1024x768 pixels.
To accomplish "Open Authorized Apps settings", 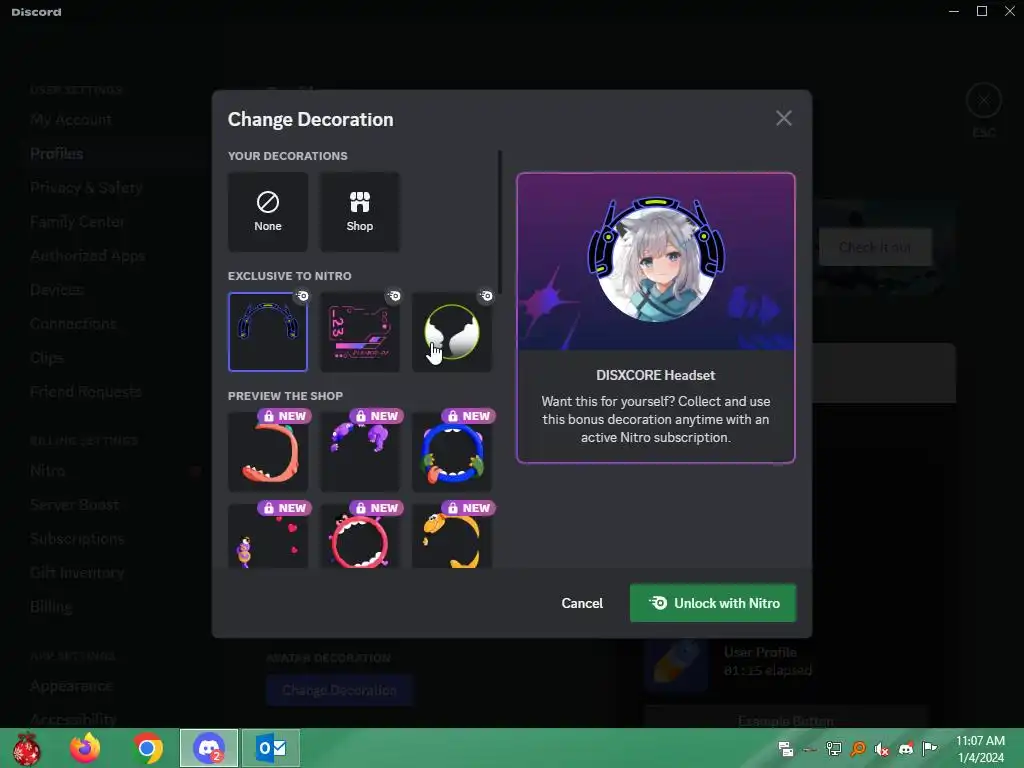I will (88, 255).
